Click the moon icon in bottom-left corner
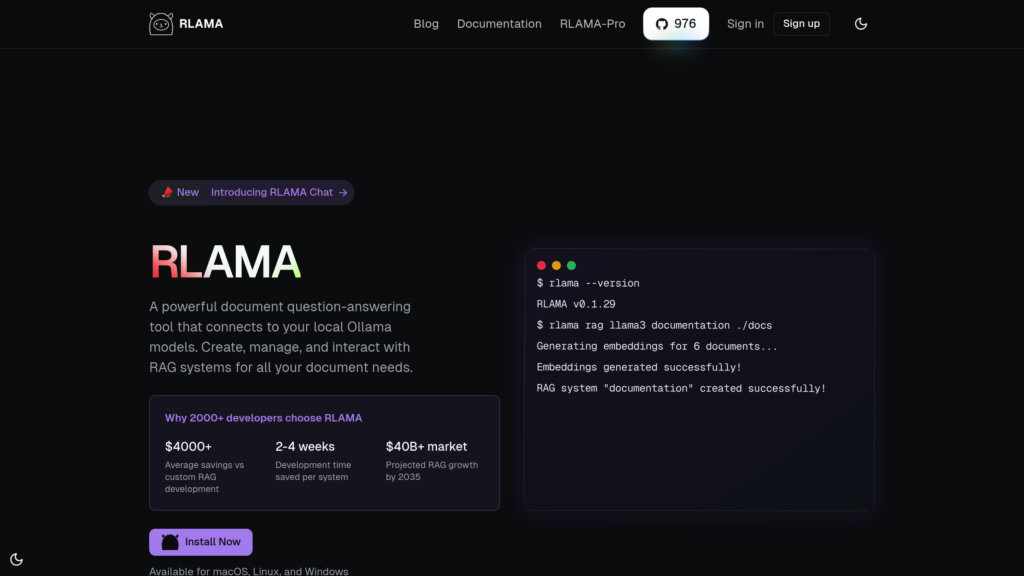This screenshot has width=1024, height=576. tap(16, 559)
